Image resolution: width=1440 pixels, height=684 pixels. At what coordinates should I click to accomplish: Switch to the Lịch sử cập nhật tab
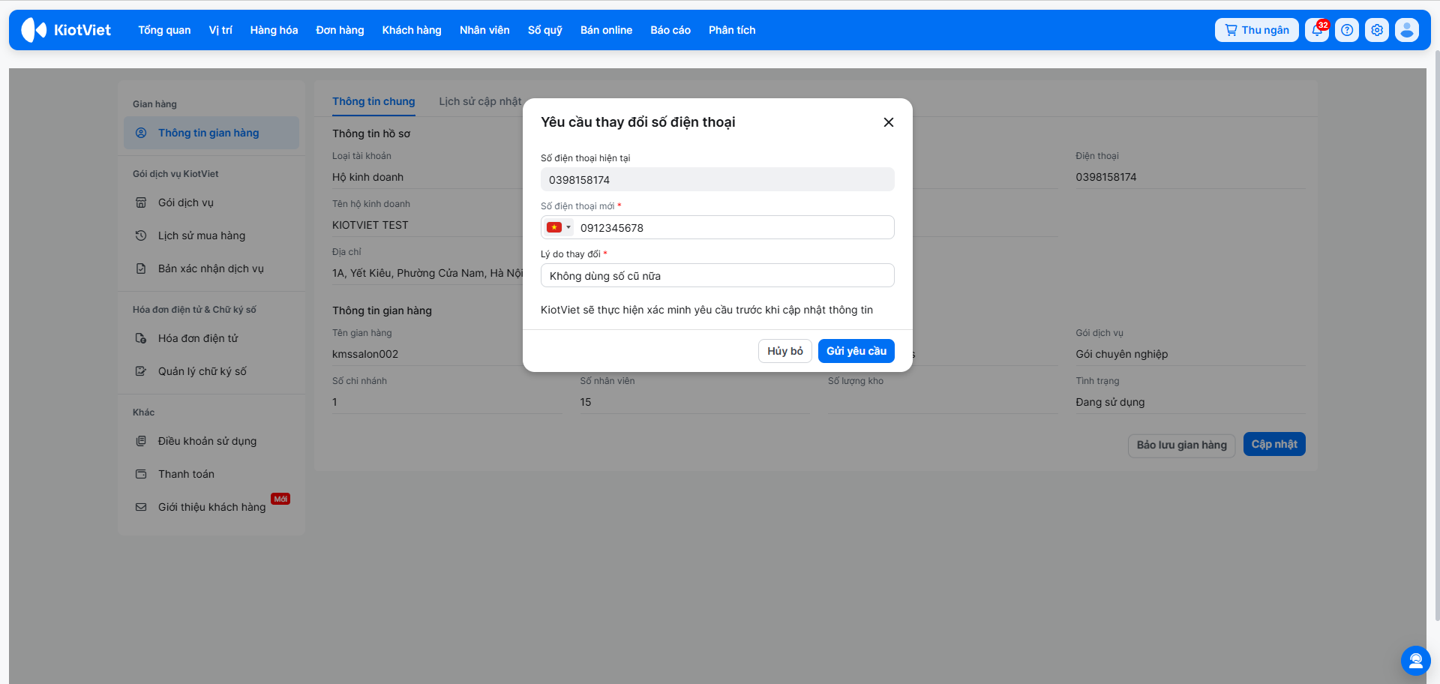[x=480, y=102]
